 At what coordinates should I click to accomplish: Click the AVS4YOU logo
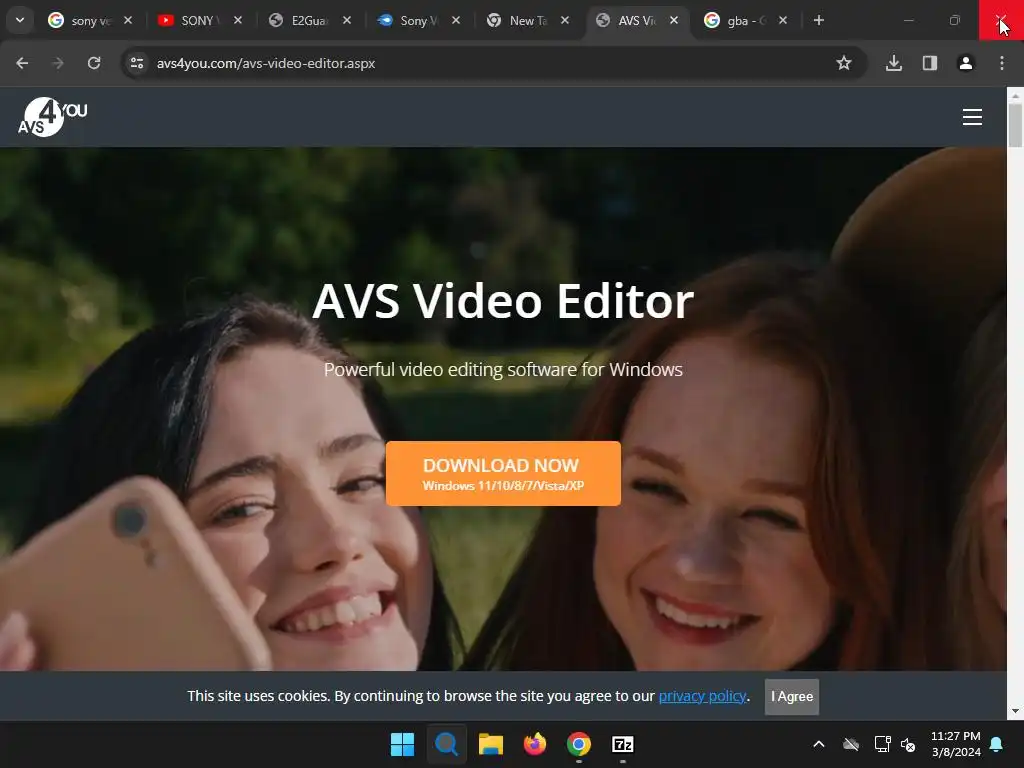pos(52,117)
